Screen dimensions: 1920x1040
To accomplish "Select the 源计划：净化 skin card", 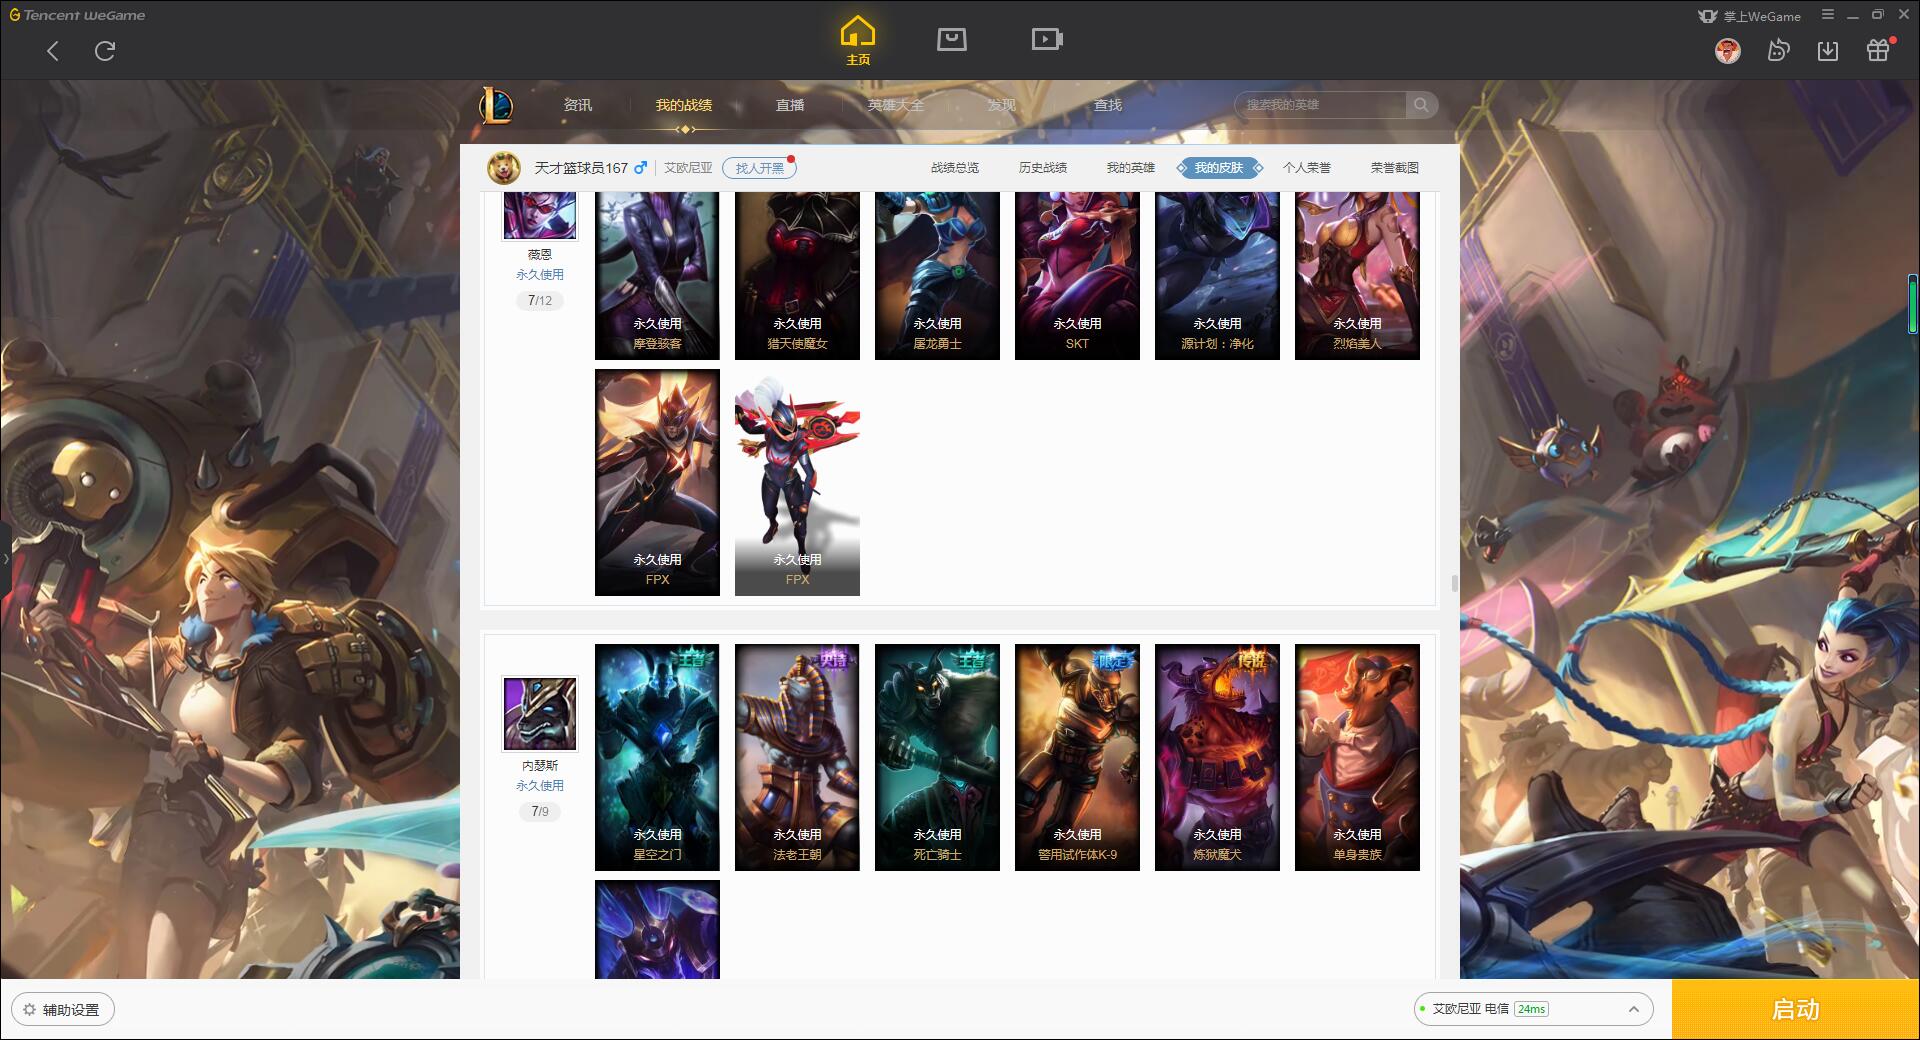I will point(1217,275).
